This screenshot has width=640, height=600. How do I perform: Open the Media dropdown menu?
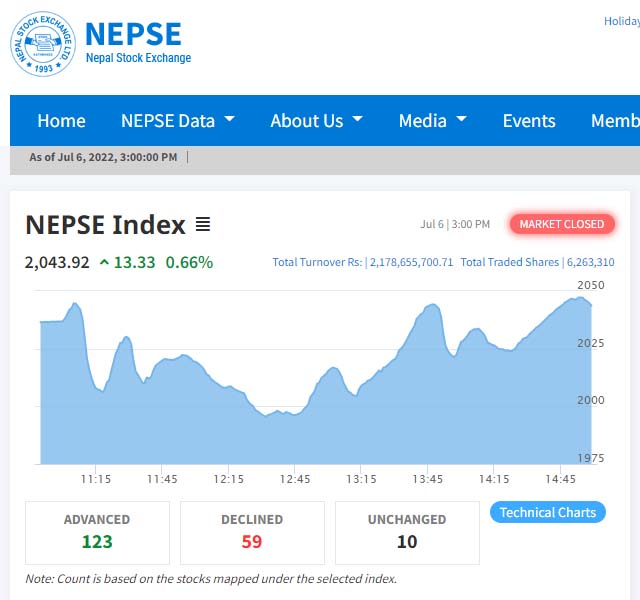tap(433, 121)
